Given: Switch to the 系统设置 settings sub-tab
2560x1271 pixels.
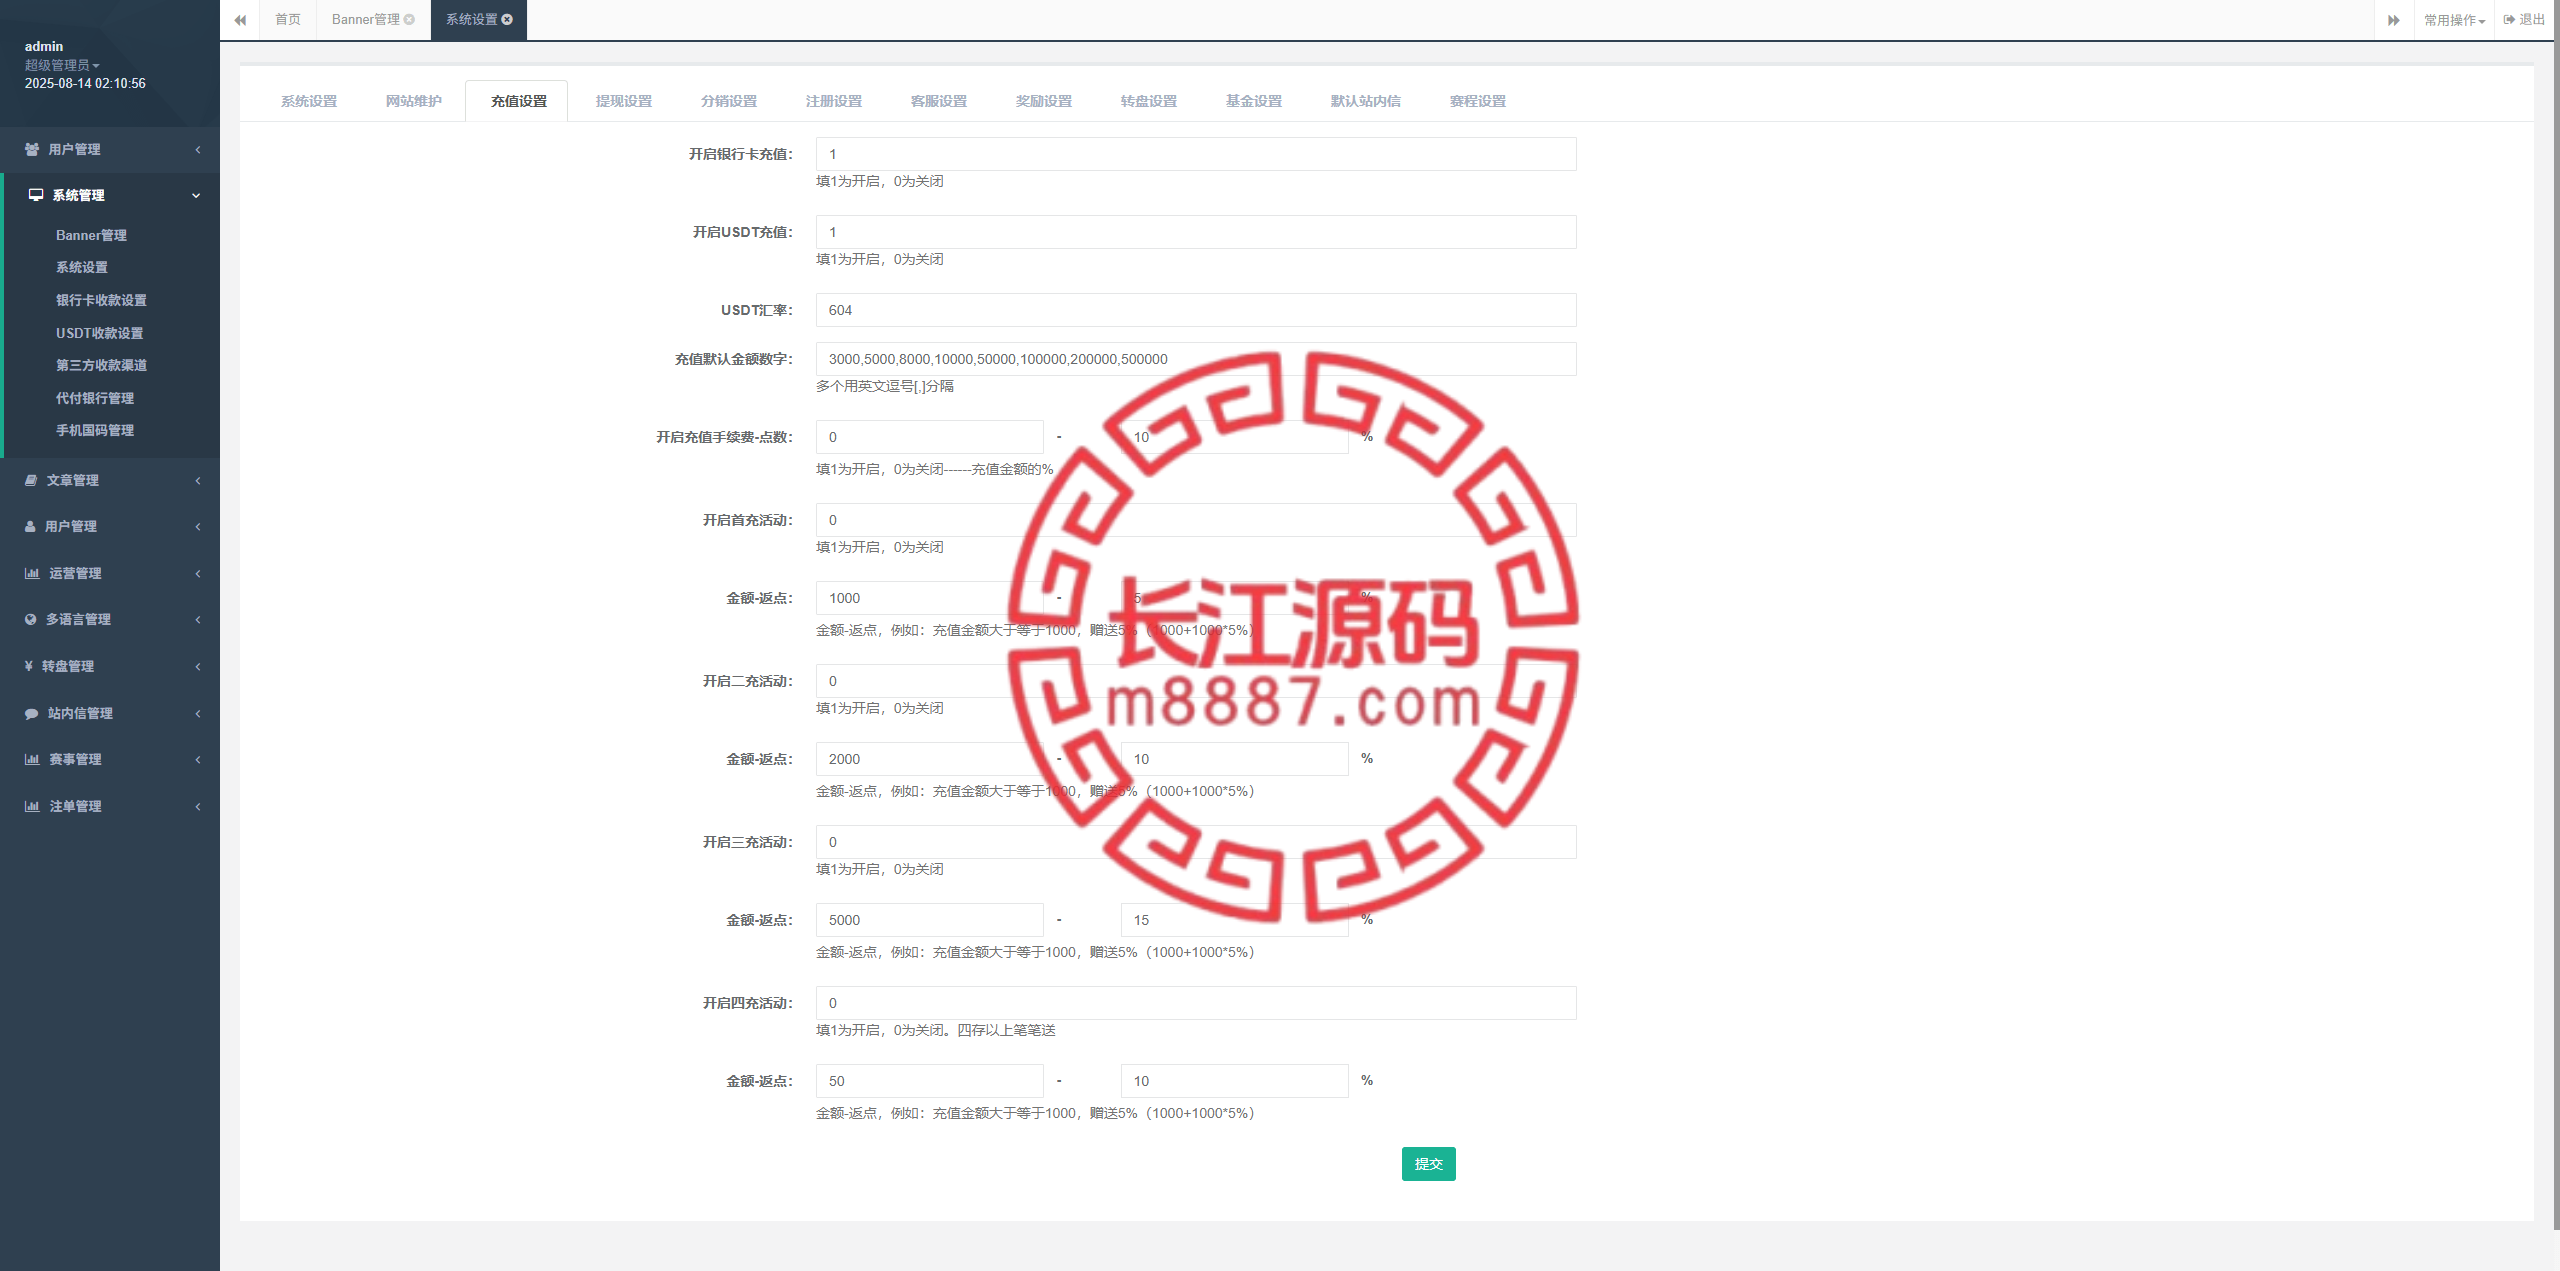Looking at the screenshot, I should [x=309, y=101].
